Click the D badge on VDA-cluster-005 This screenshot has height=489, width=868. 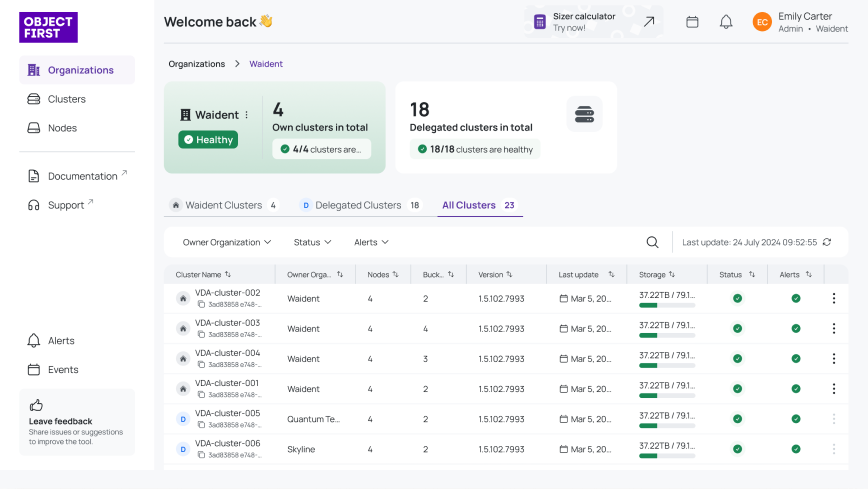tap(183, 419)
